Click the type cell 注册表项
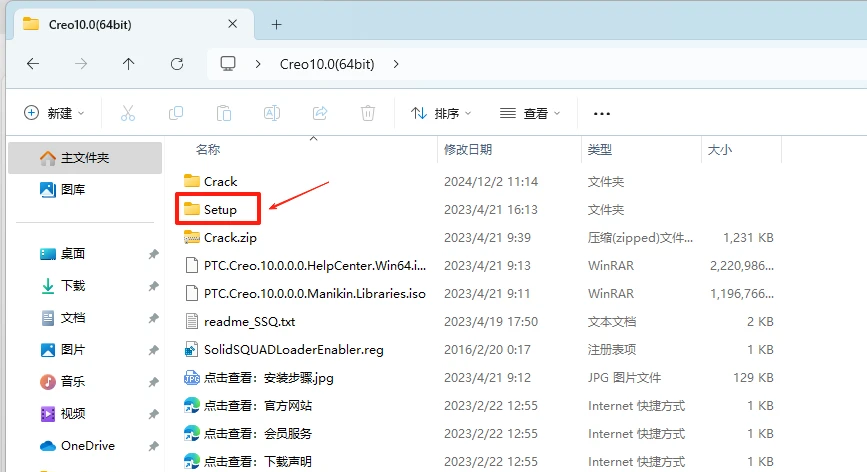The image size is (867, 472). (612, 350)
